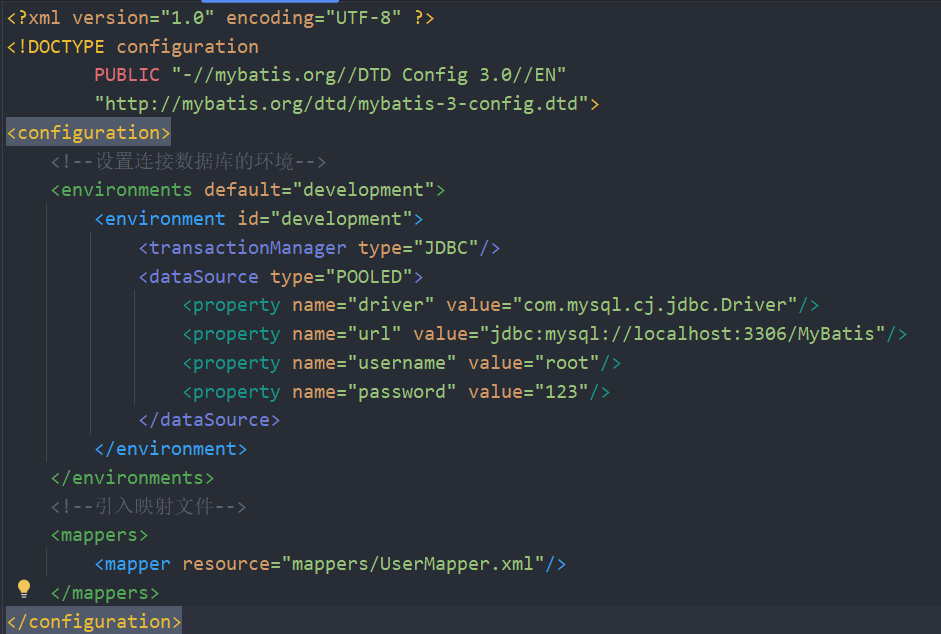The image size is (941, 634).
Task: Click the PUBLIC keyword
Action: [x=127, y=74]
